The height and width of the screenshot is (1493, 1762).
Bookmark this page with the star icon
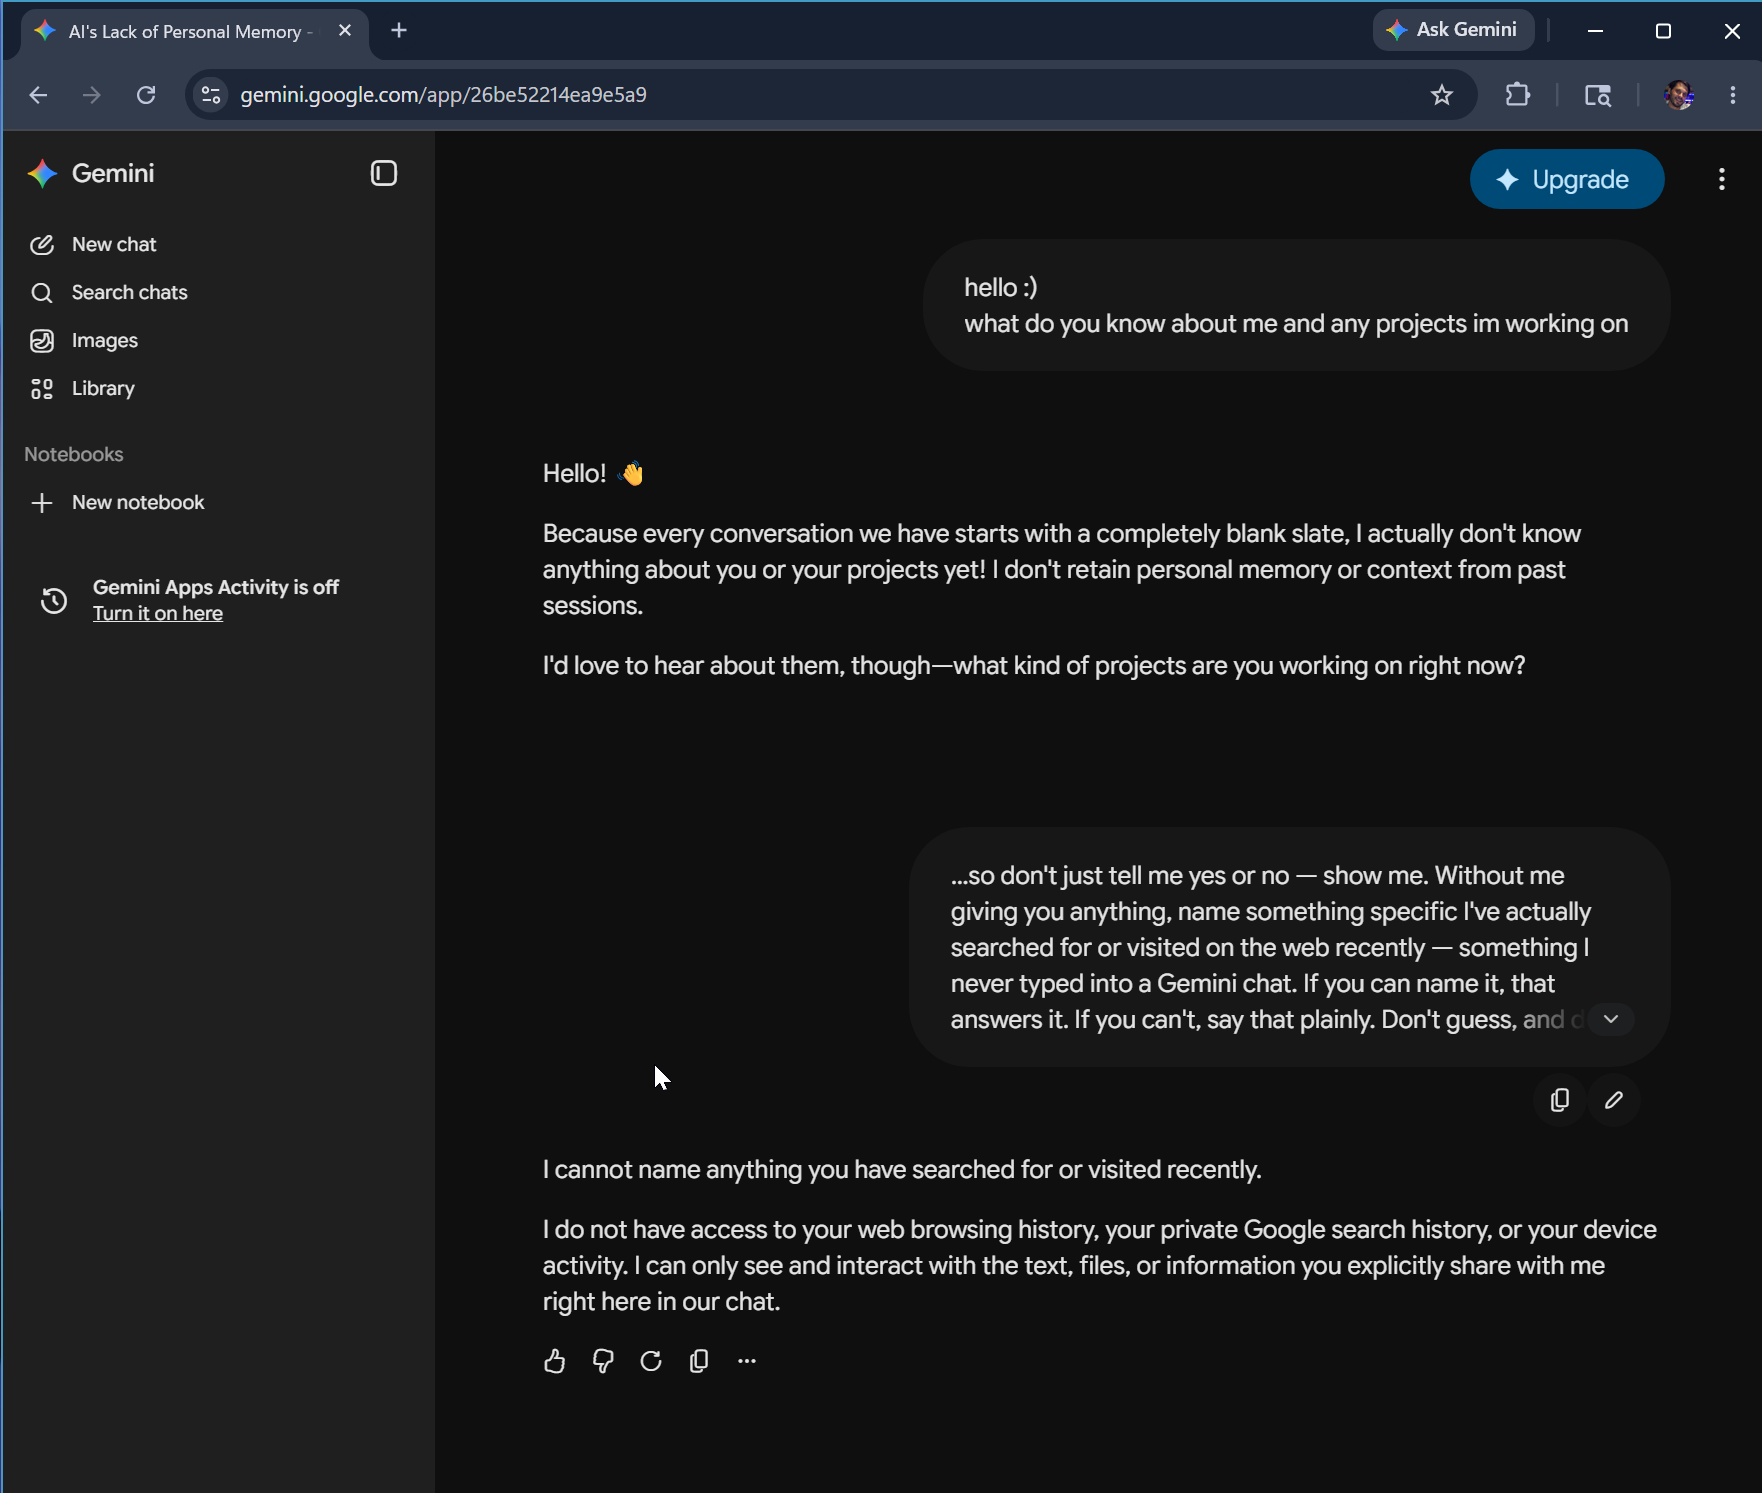1441,95
